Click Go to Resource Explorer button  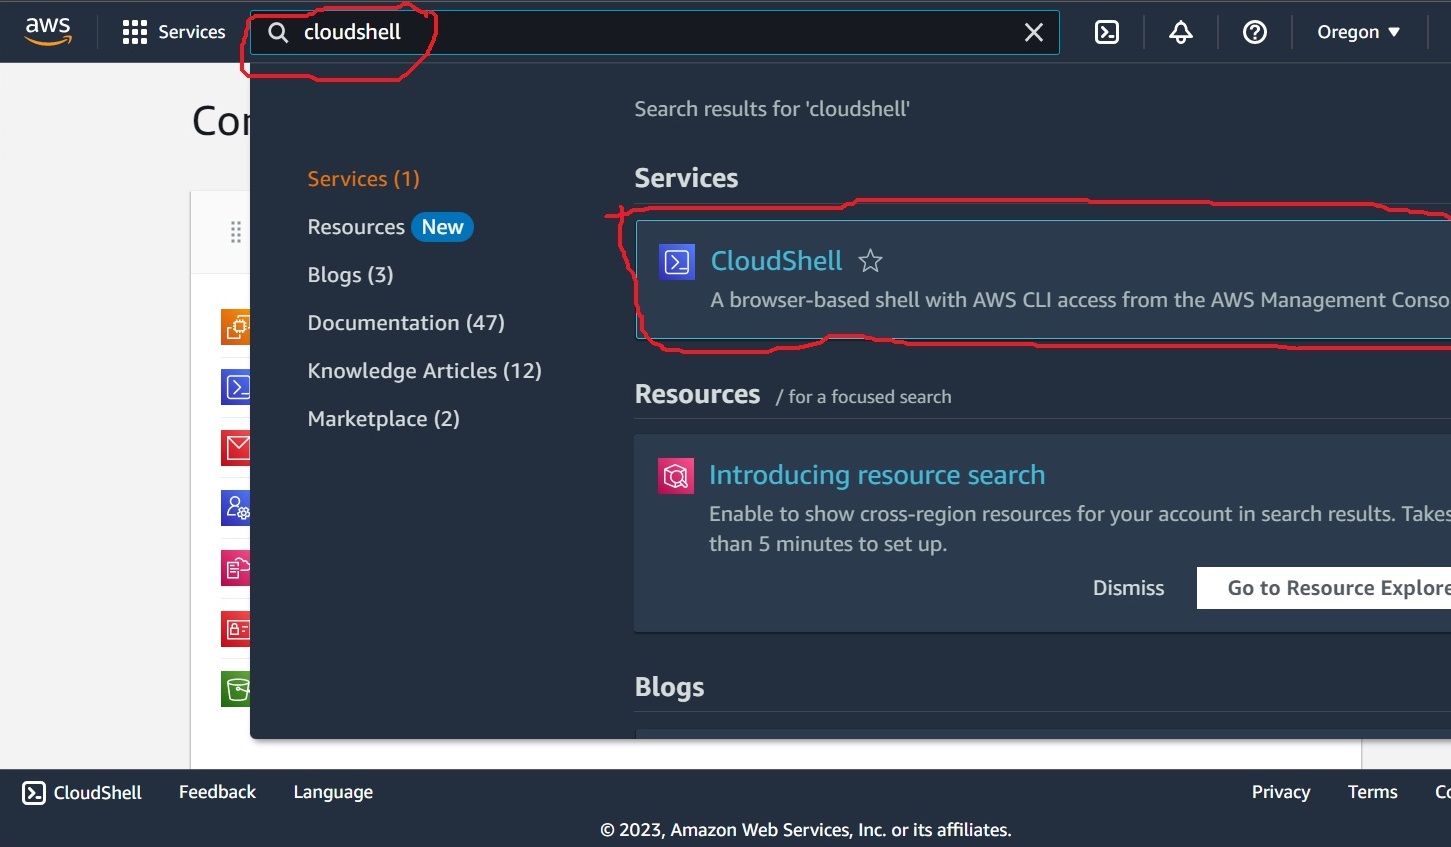click(1324, 588)
